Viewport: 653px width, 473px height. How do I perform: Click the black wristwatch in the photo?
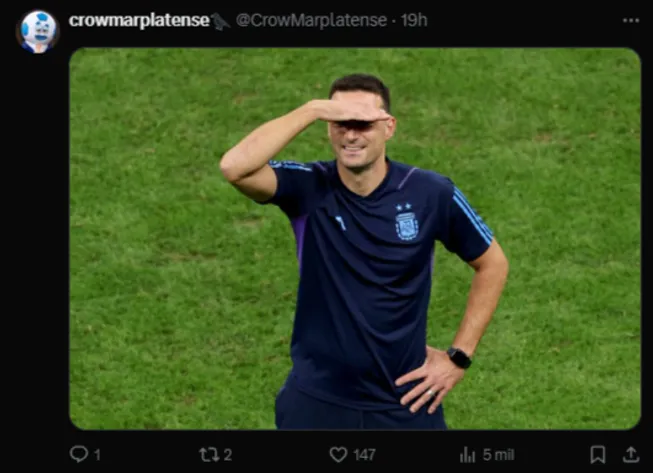click(x=459, y=357)
